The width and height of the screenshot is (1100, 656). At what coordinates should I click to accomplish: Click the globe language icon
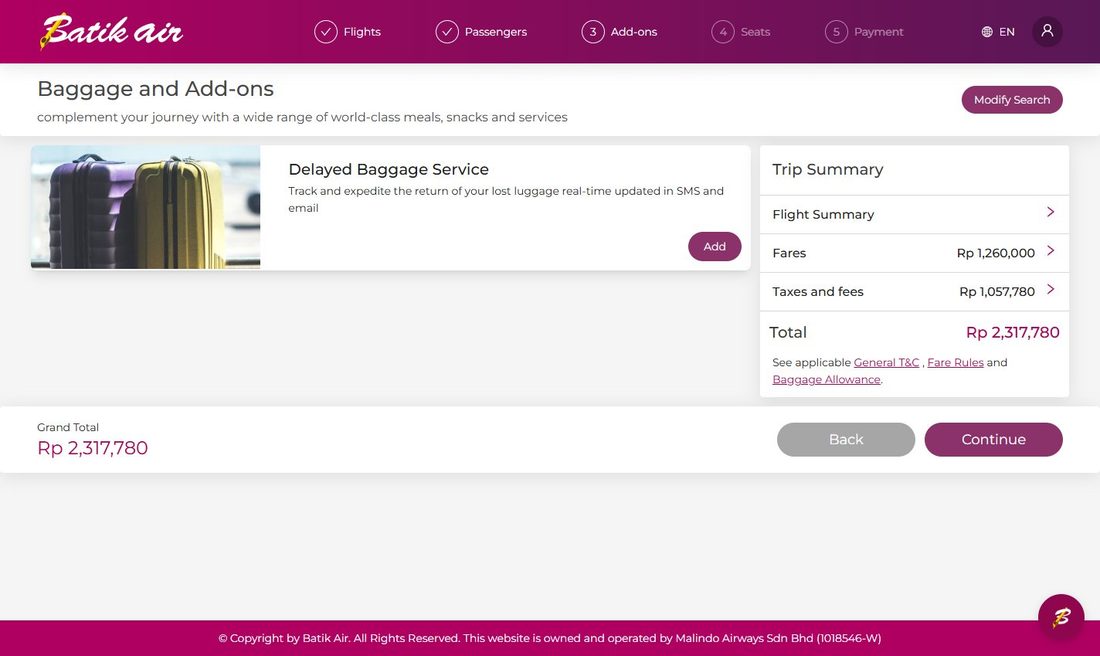click(986, 32)
